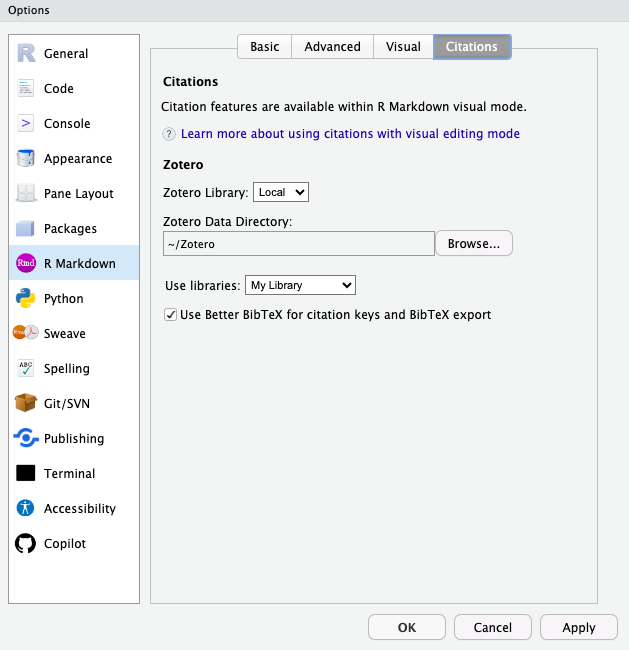This screenshot has height=650, width=629.
Task: Click the Apply button
Action: pos(579,627)
